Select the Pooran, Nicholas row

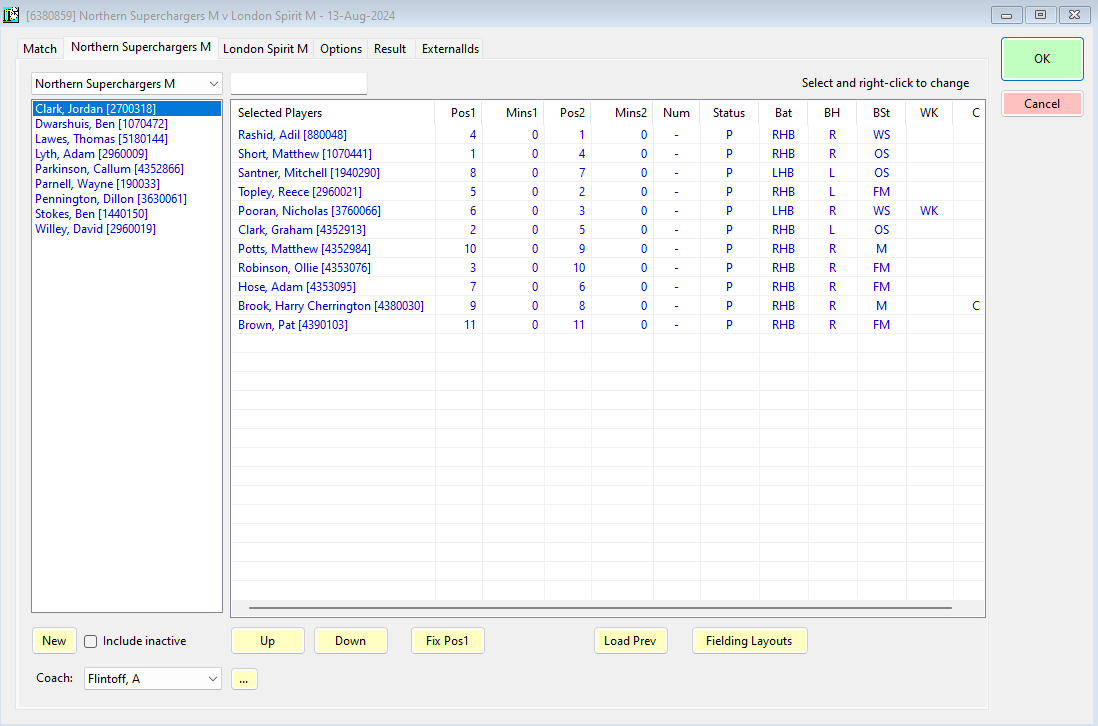(608, 211)
